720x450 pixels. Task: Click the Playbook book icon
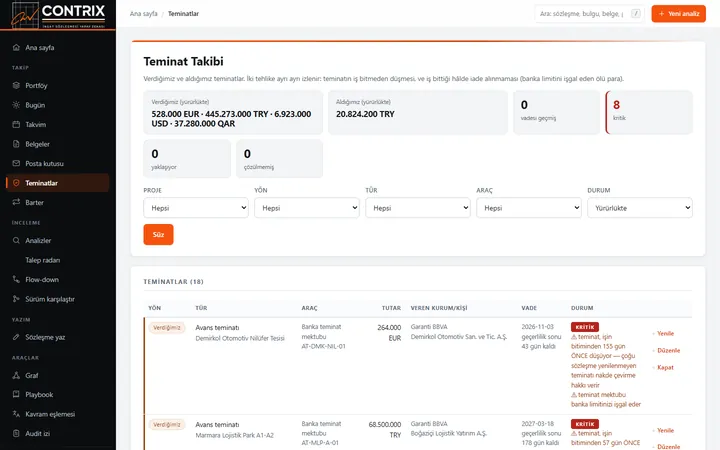[16, 394]
